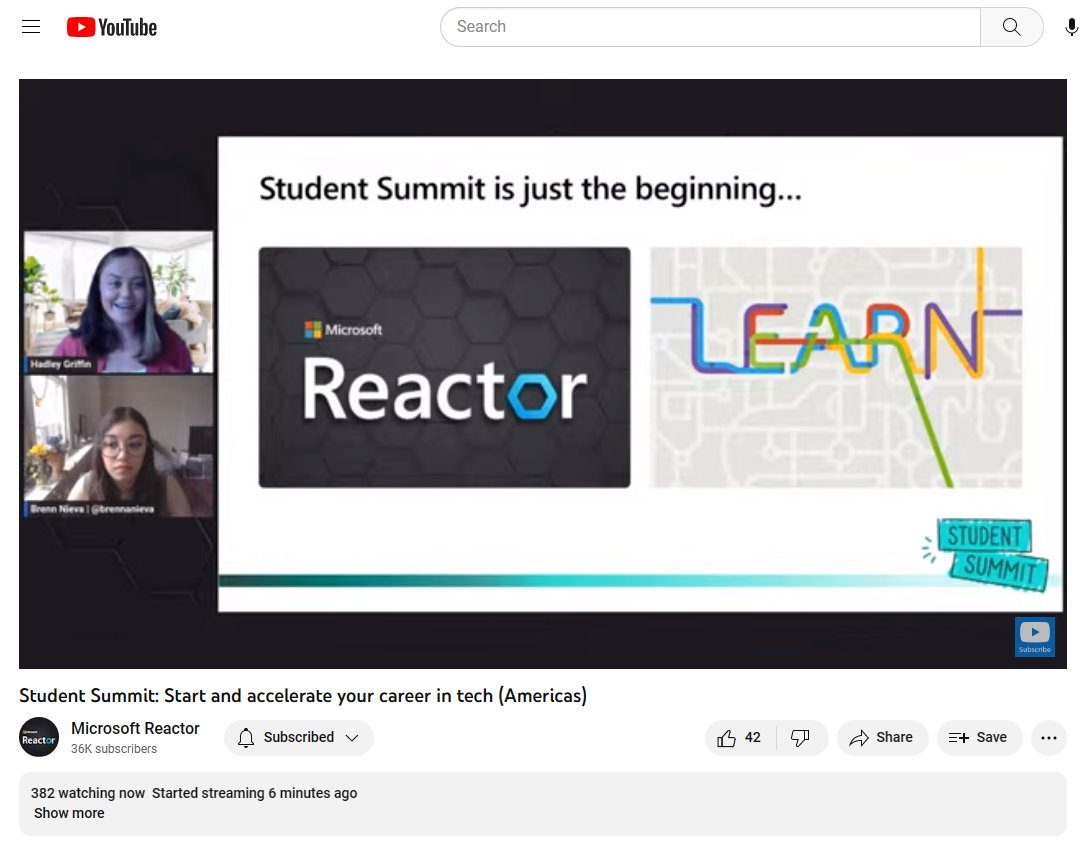Open the Subscribed dropdown chevron
The image size is (1083, 841).
click(352, 737)
